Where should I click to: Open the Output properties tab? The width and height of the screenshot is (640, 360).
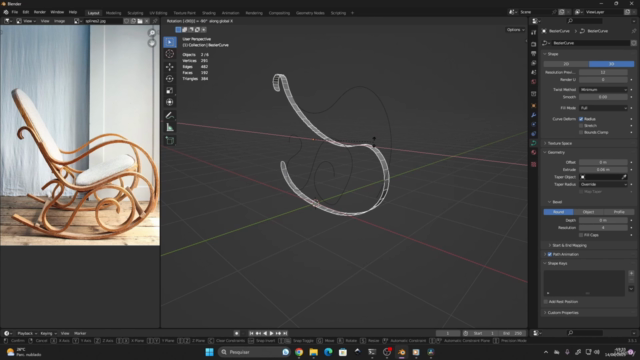(533, 53)
